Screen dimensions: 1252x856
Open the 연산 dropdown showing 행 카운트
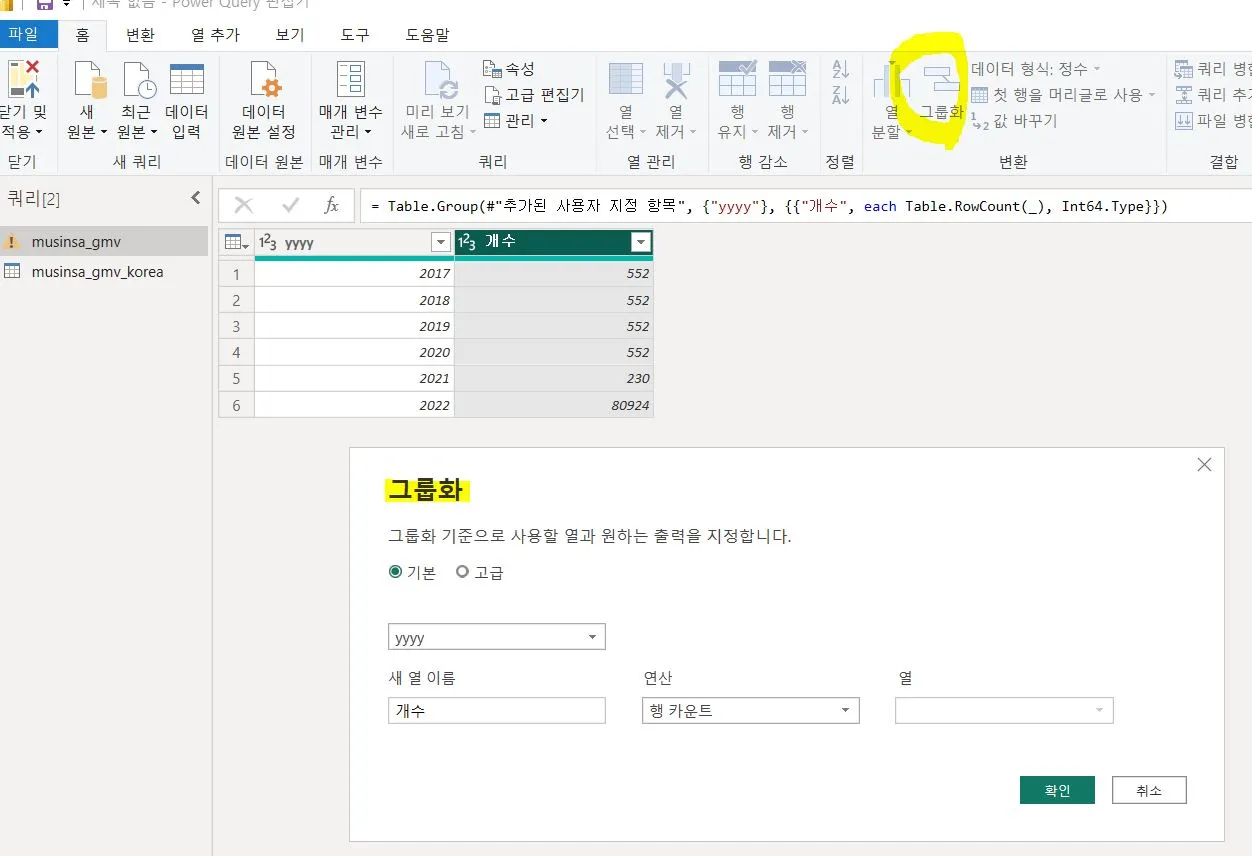tap(750, 711)
